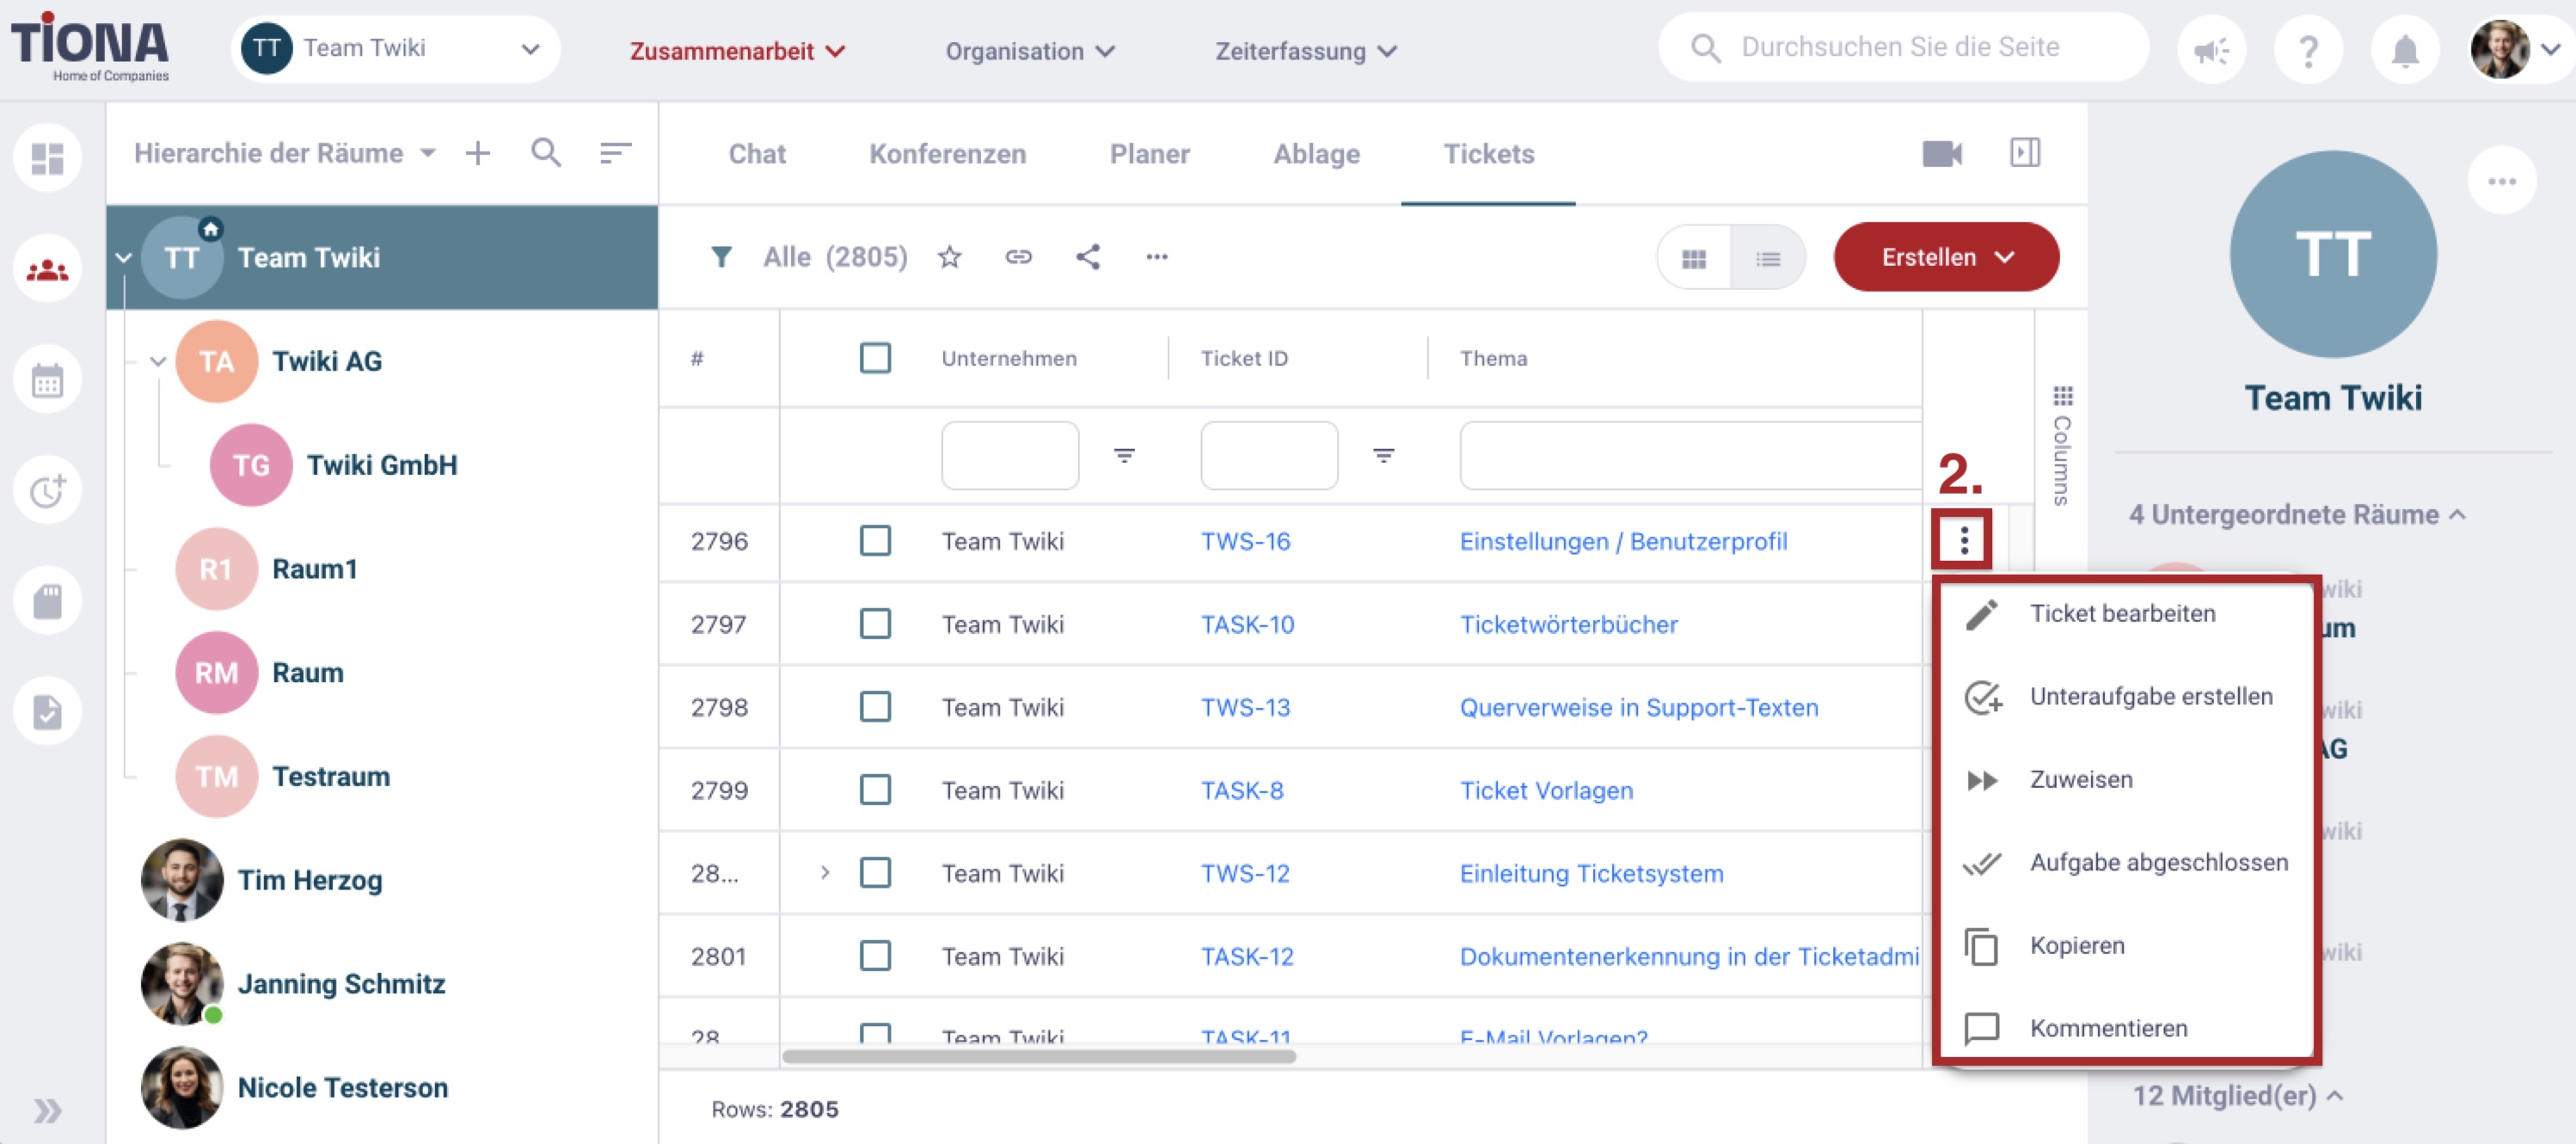Search rooms with the magnifier icon
The height and width of the screenshot is (1144, 2576).
(546, 153)
